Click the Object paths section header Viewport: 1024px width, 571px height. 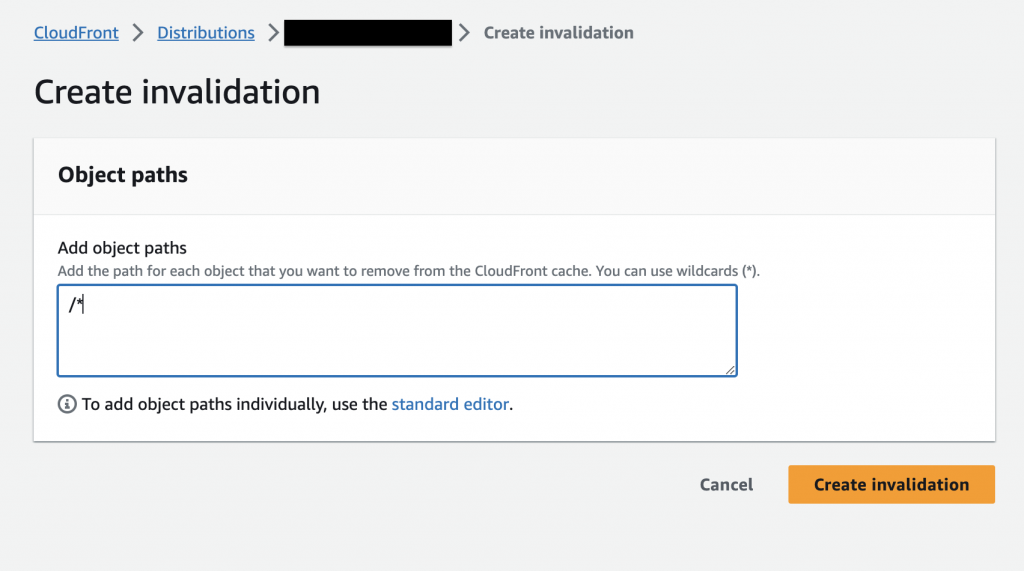[123, 175]
